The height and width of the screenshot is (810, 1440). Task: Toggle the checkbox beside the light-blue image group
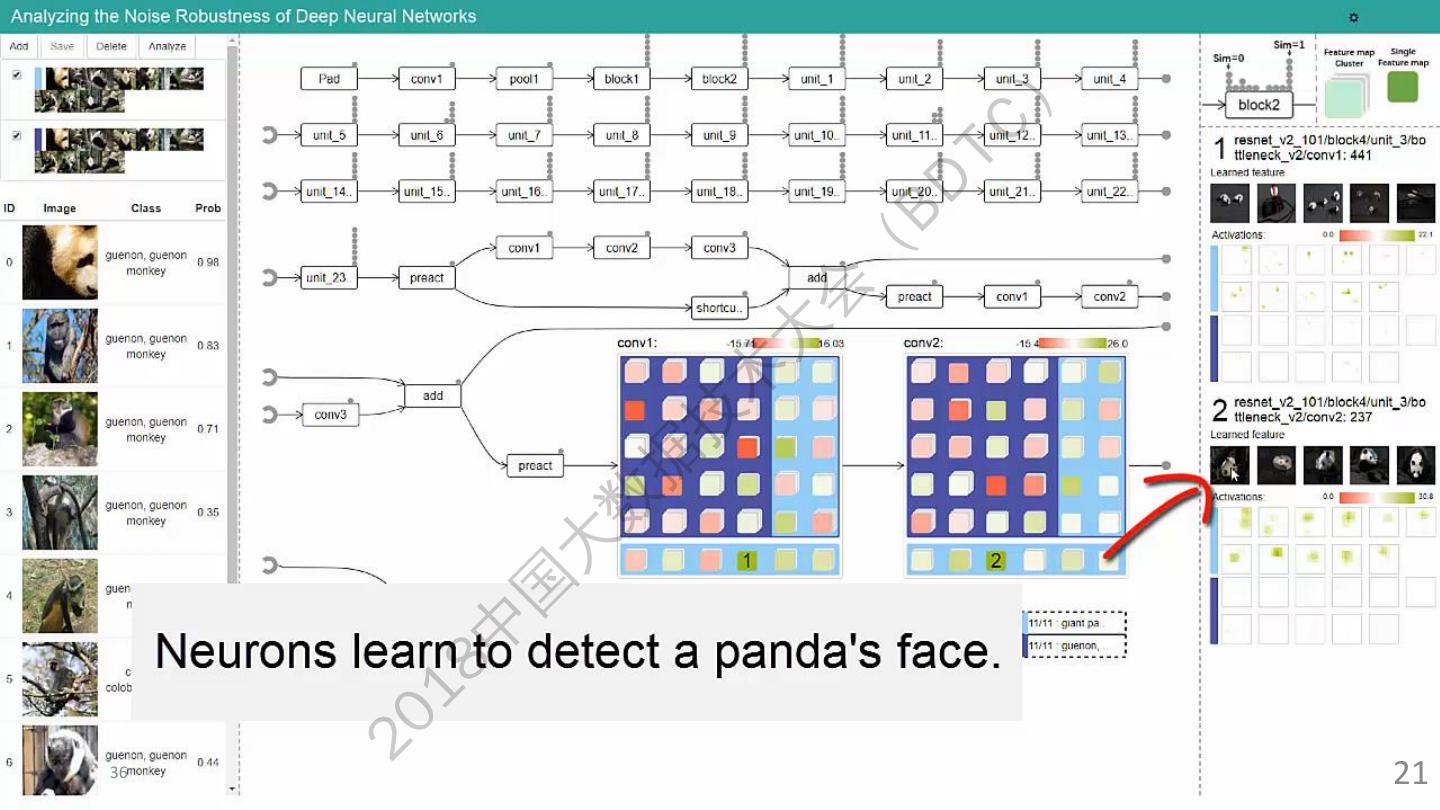coord(16,75)
